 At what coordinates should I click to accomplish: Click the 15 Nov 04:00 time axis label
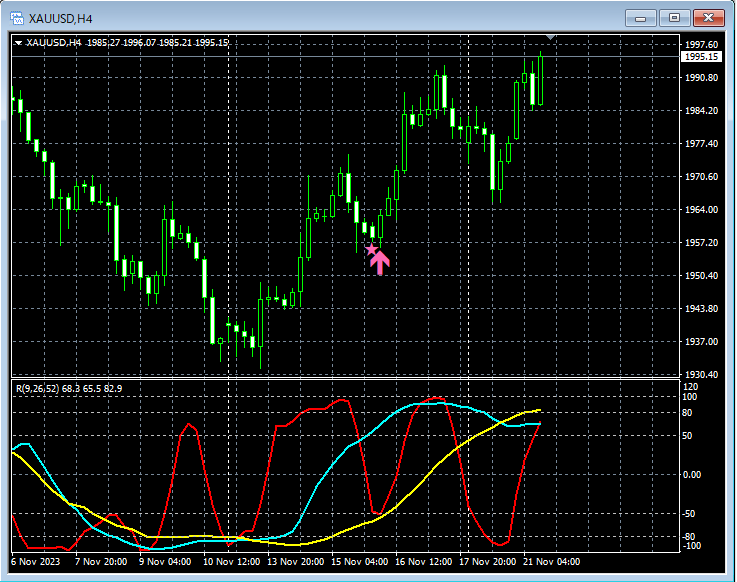[360, 562]
